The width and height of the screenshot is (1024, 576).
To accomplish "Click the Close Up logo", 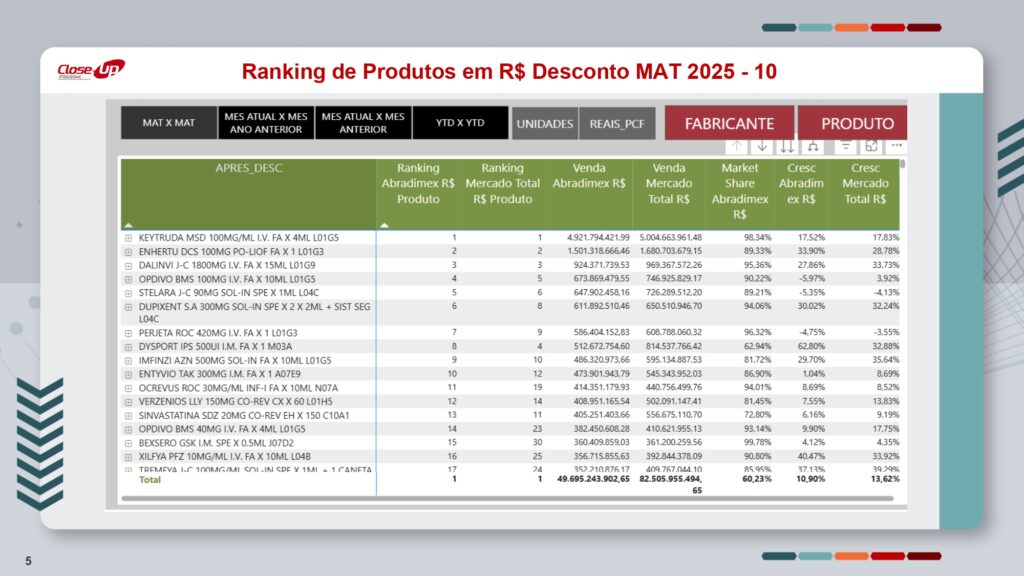I will tap(90, 69).
